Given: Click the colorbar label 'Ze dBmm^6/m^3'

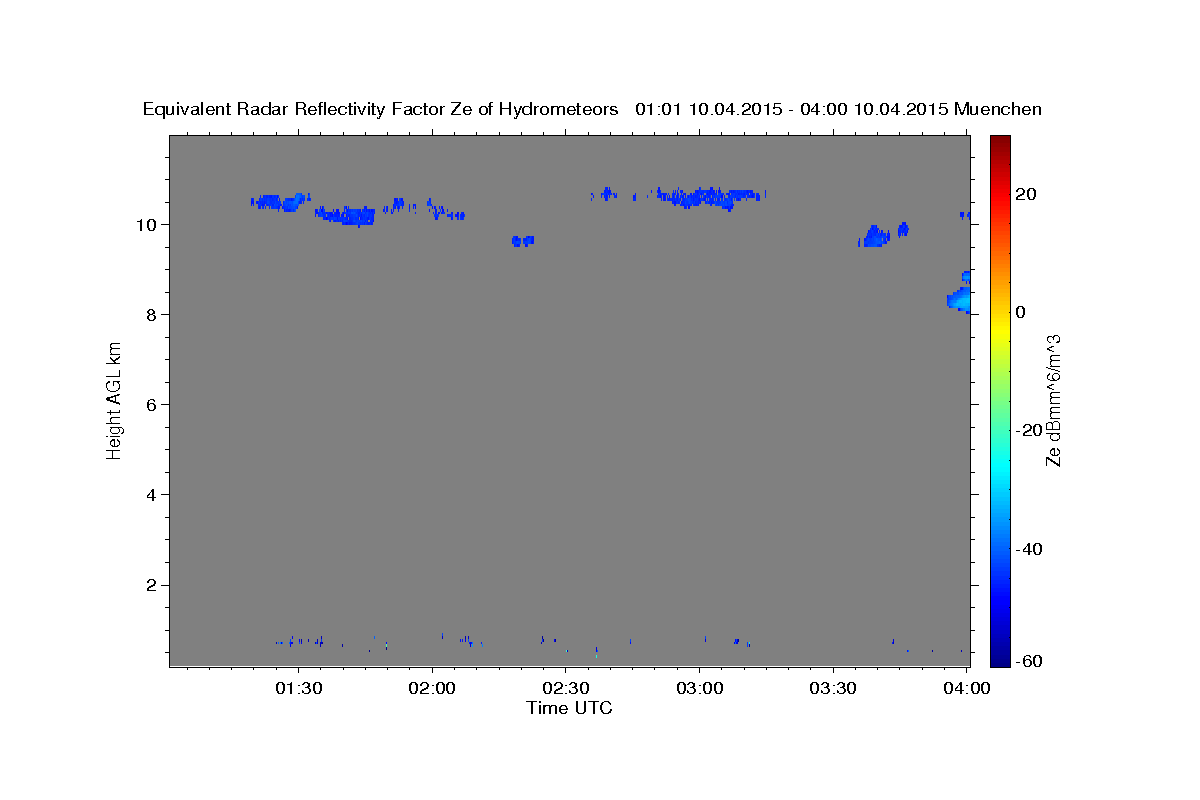Looking at the screenshot, I should point(1054,401).
